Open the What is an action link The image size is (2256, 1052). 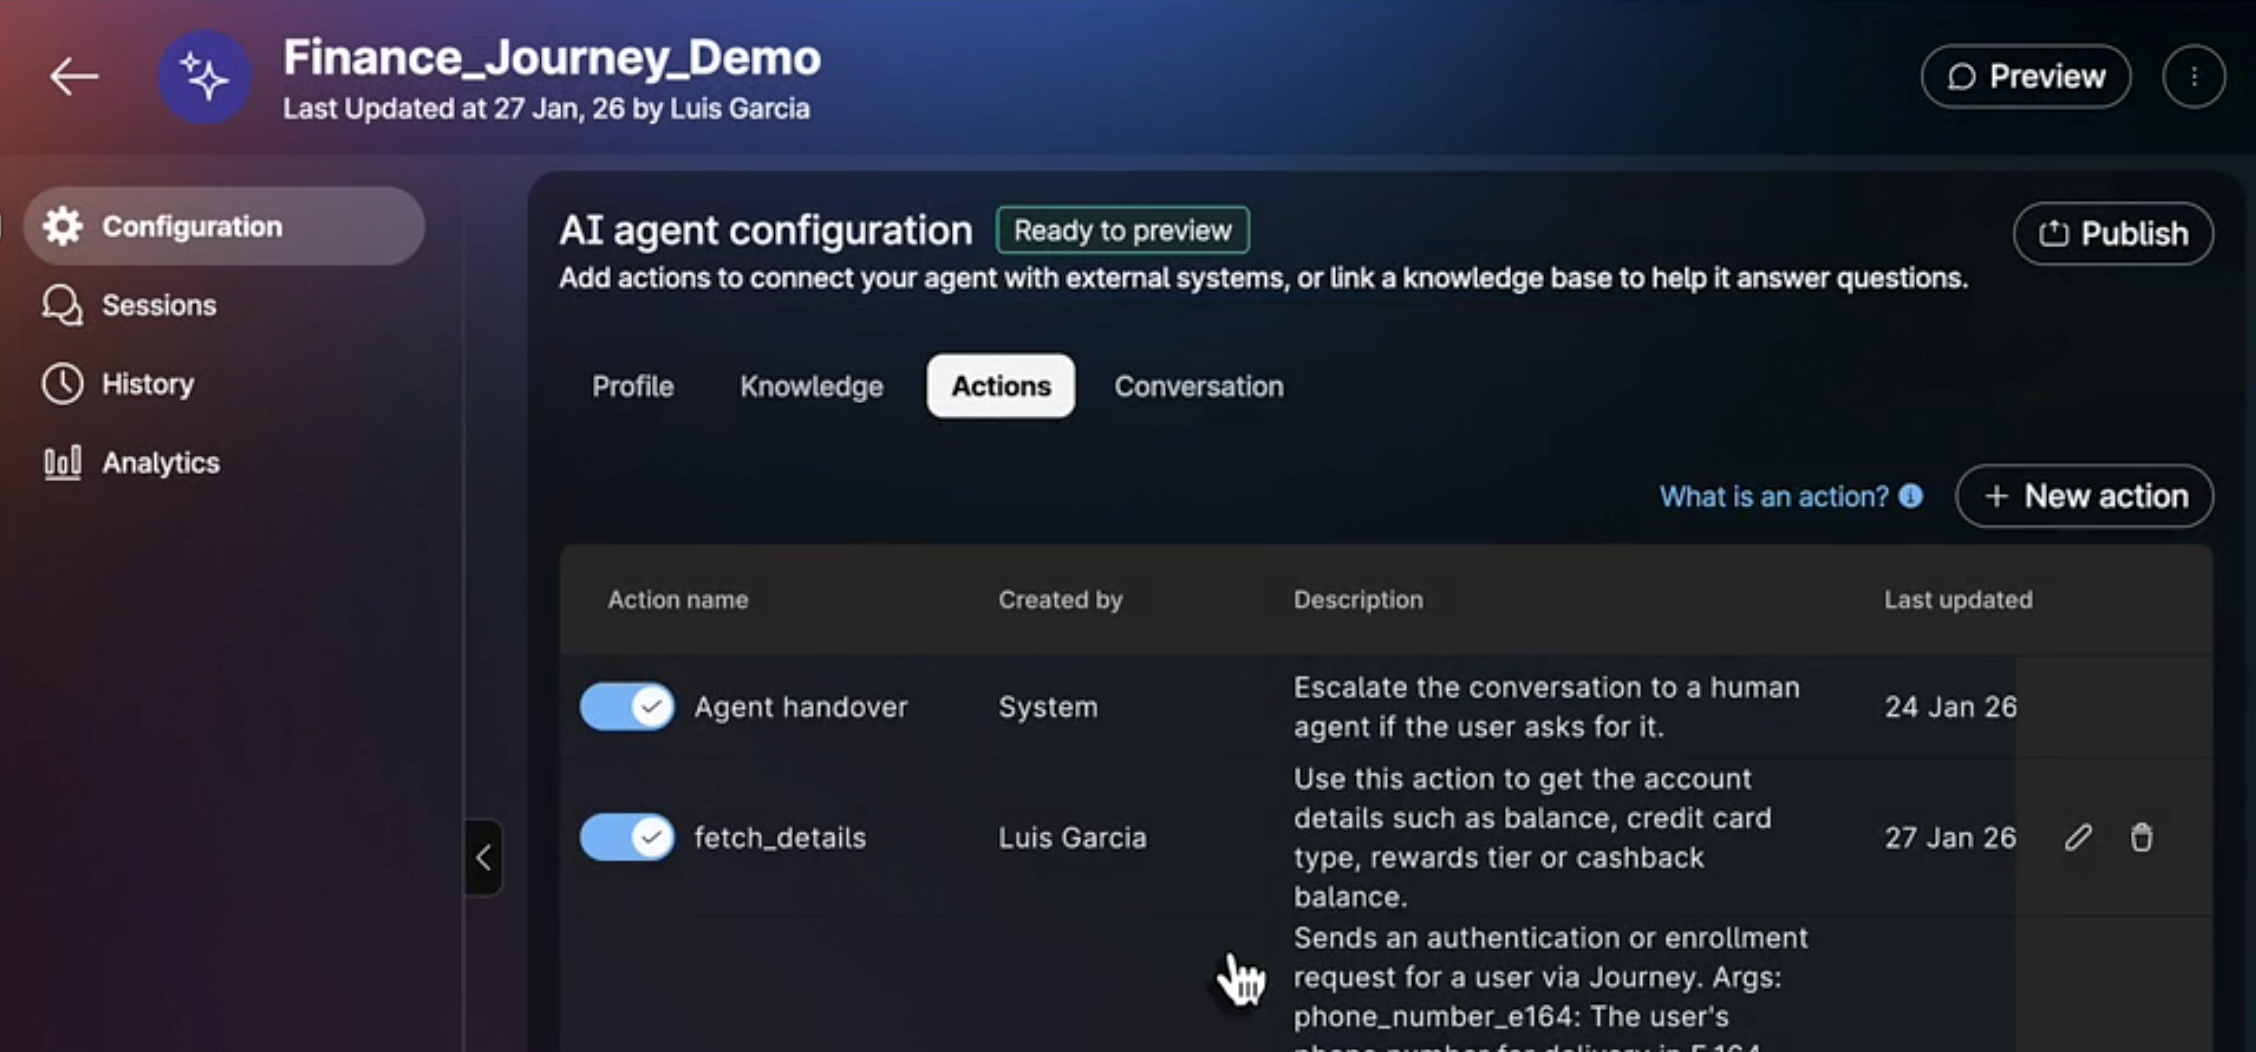coord(1773,497)
